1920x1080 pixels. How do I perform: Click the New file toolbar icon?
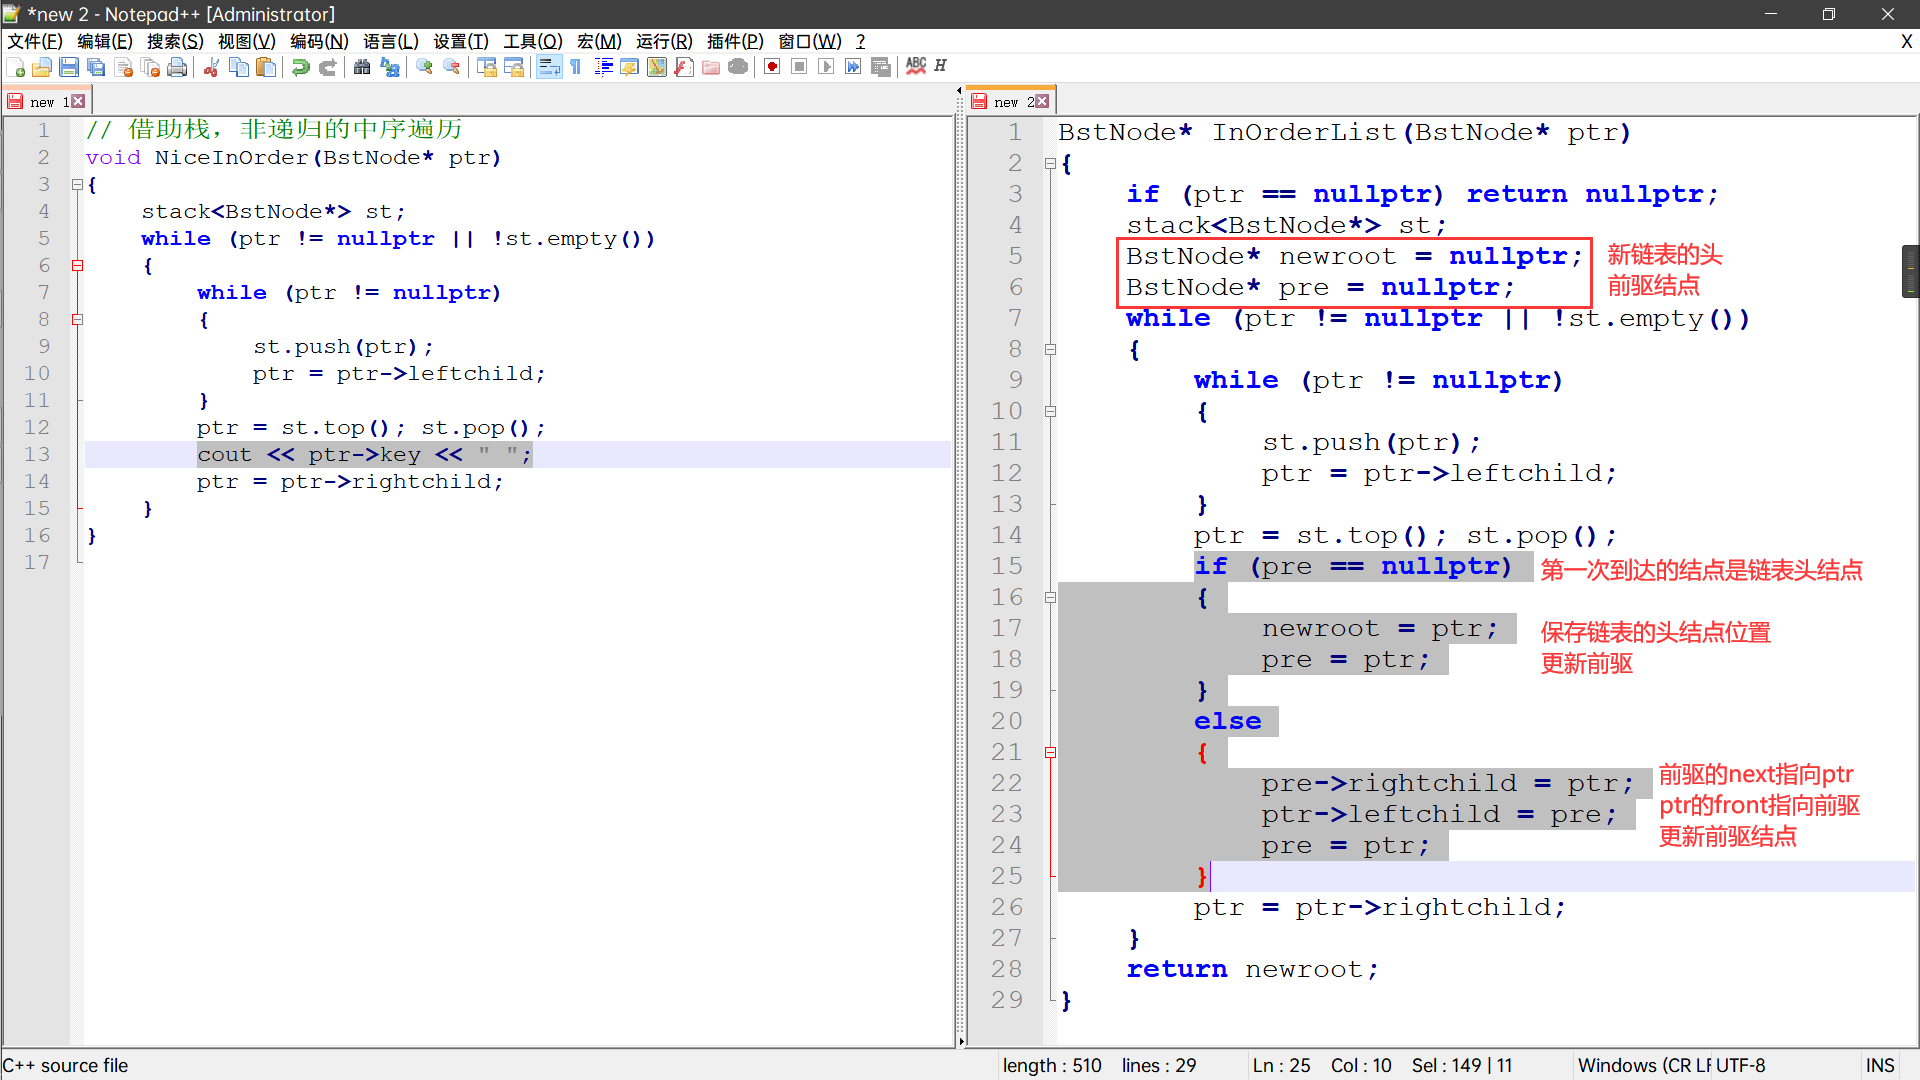click(16, 67)
